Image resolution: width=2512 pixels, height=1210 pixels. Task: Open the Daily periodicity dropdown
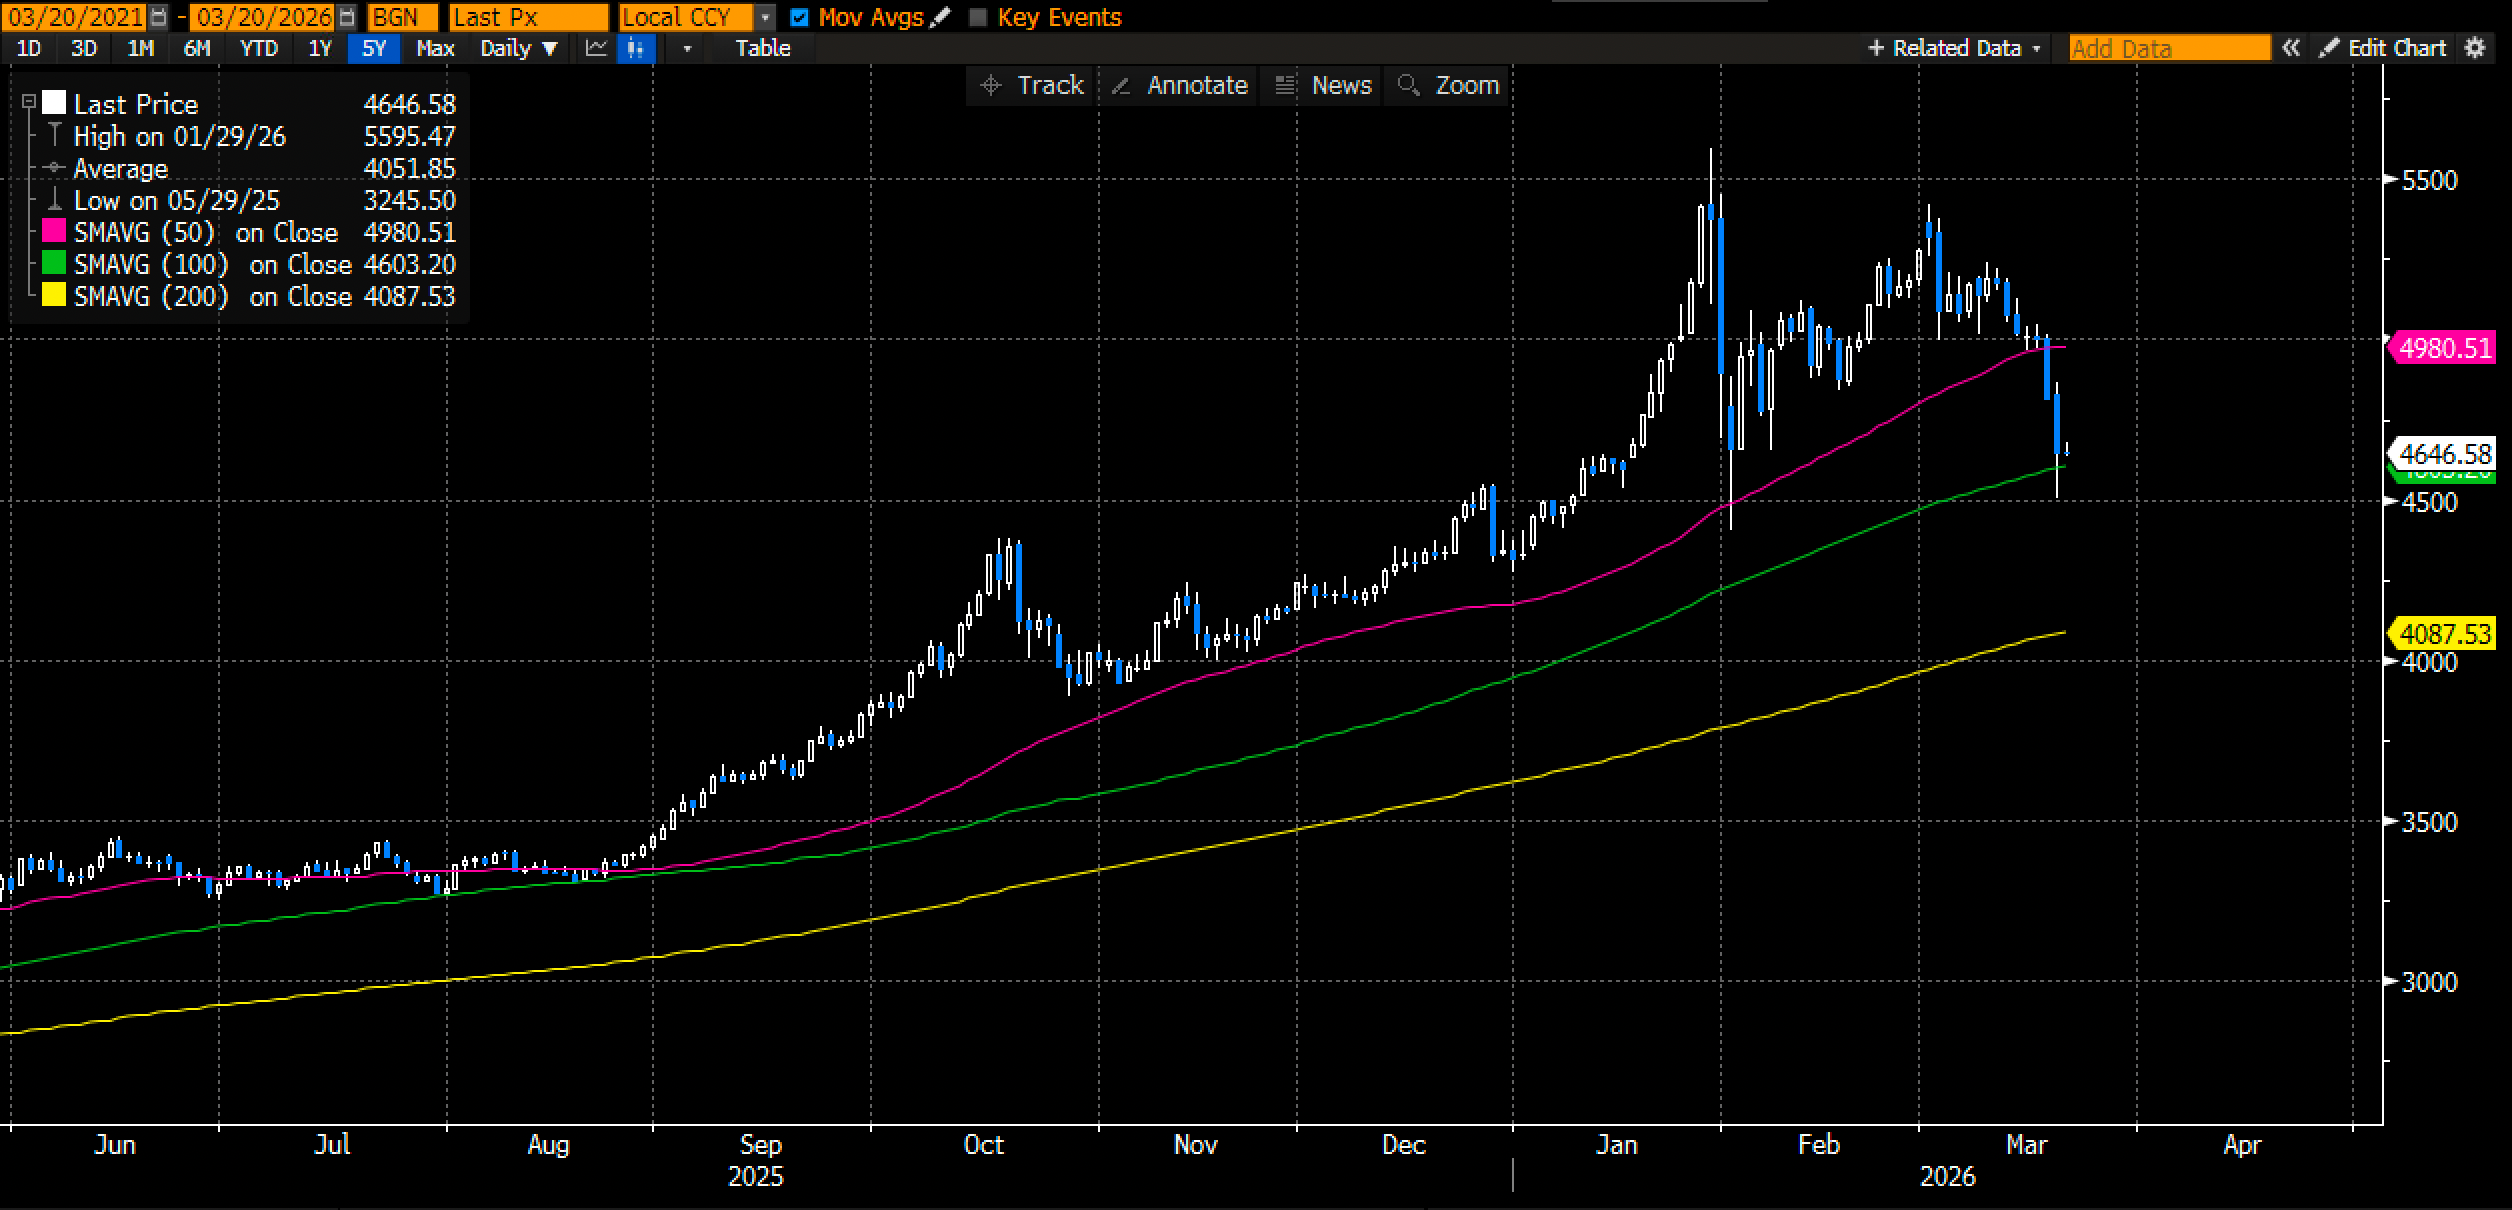[518, 48]
